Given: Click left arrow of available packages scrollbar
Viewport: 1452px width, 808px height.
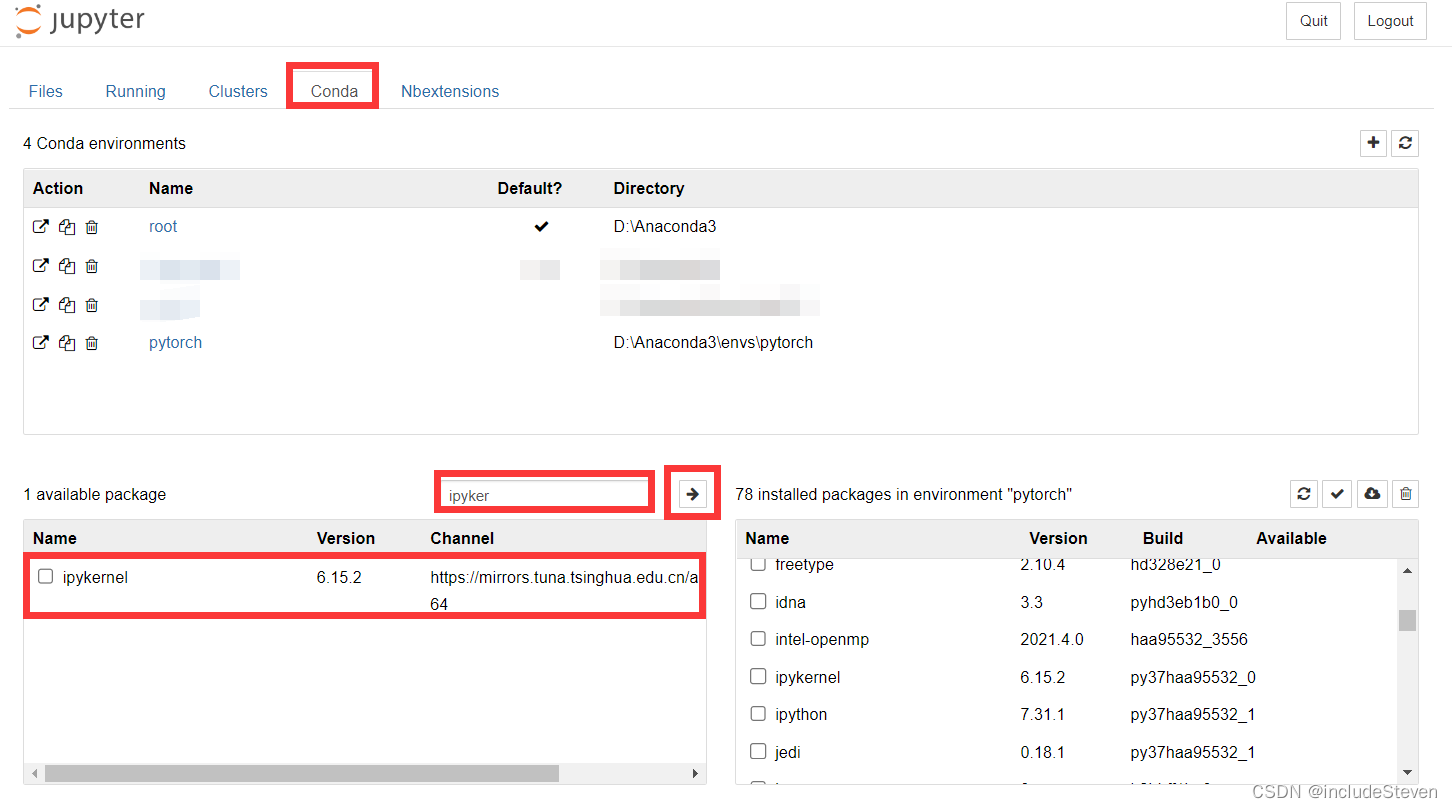Looking at the screenshot, I should pyautogui.click(x=34, y=774).
